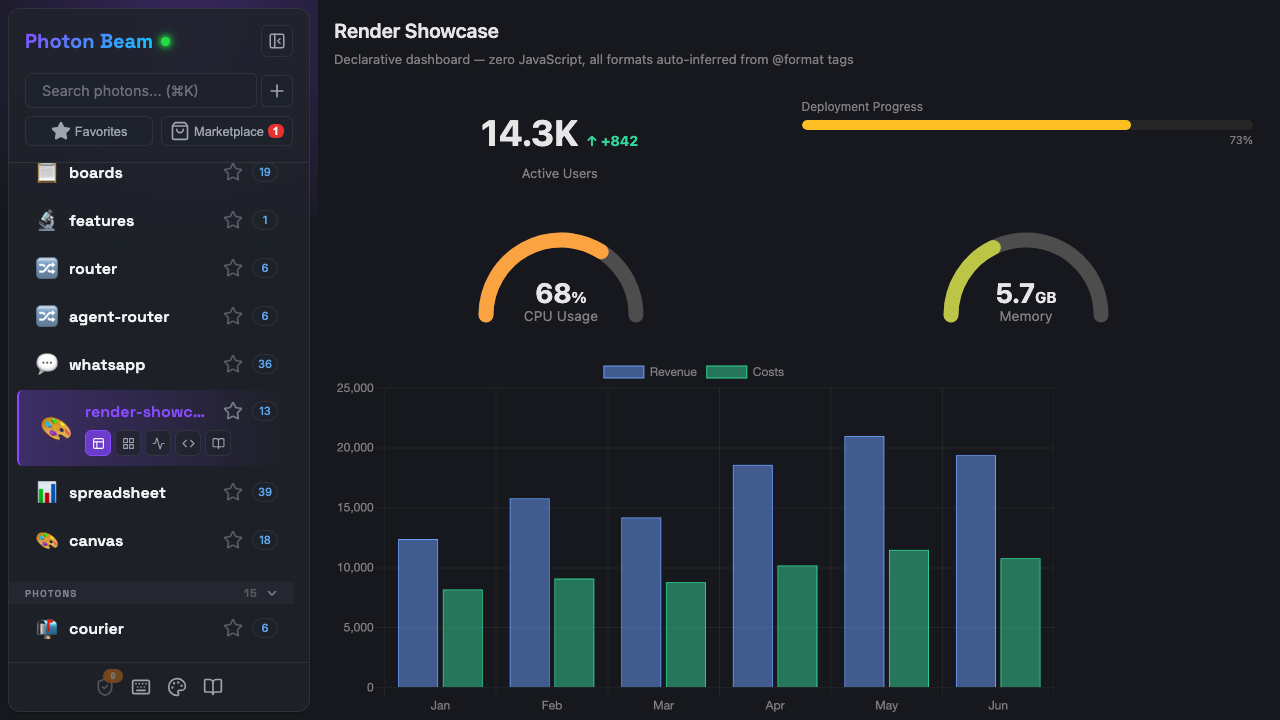Toggle favorite star for whatsapp
The height and width of the screenshot is (720, 1280).
(x=233, y=365)
